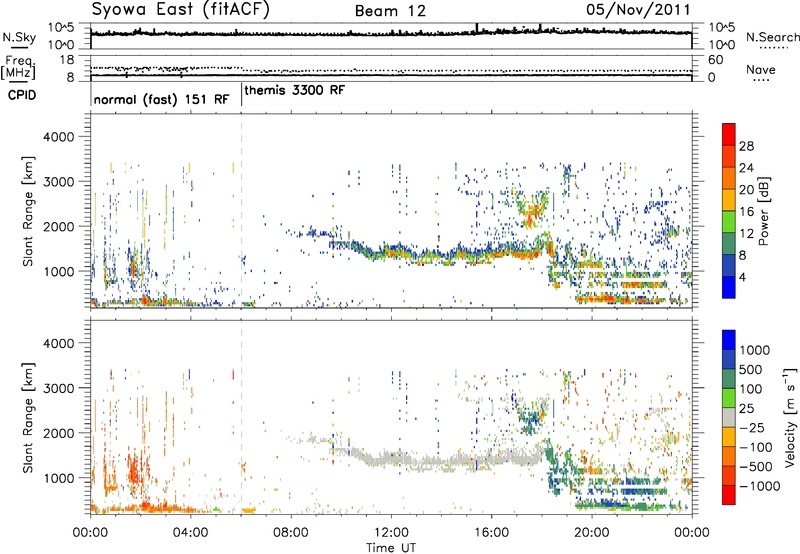The width and height of the screenshot is (800, 554).
Task: Click the "28" tick on Power colorbar
Action: (746, 146)
